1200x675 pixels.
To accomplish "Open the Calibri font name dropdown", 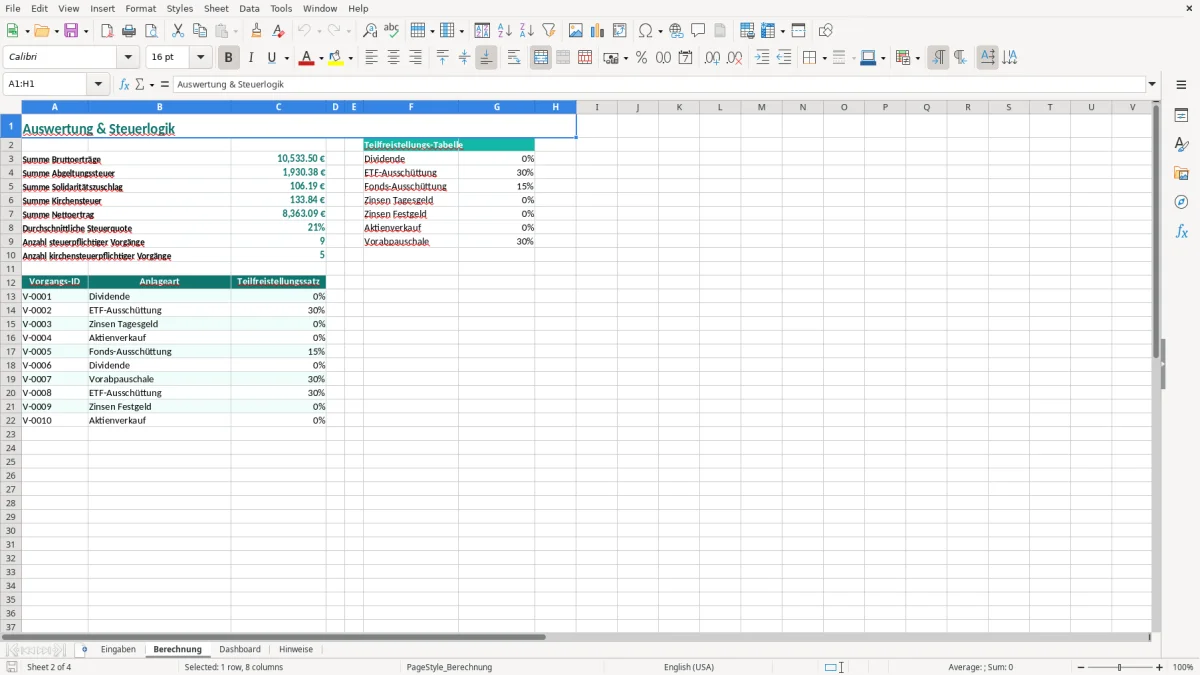I will coord(128,58).
